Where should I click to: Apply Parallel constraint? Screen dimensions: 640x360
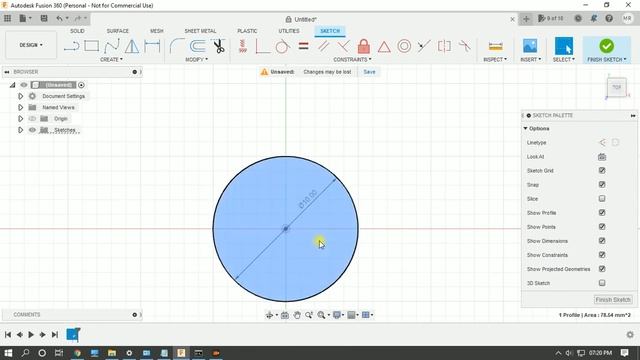(323, 46)
